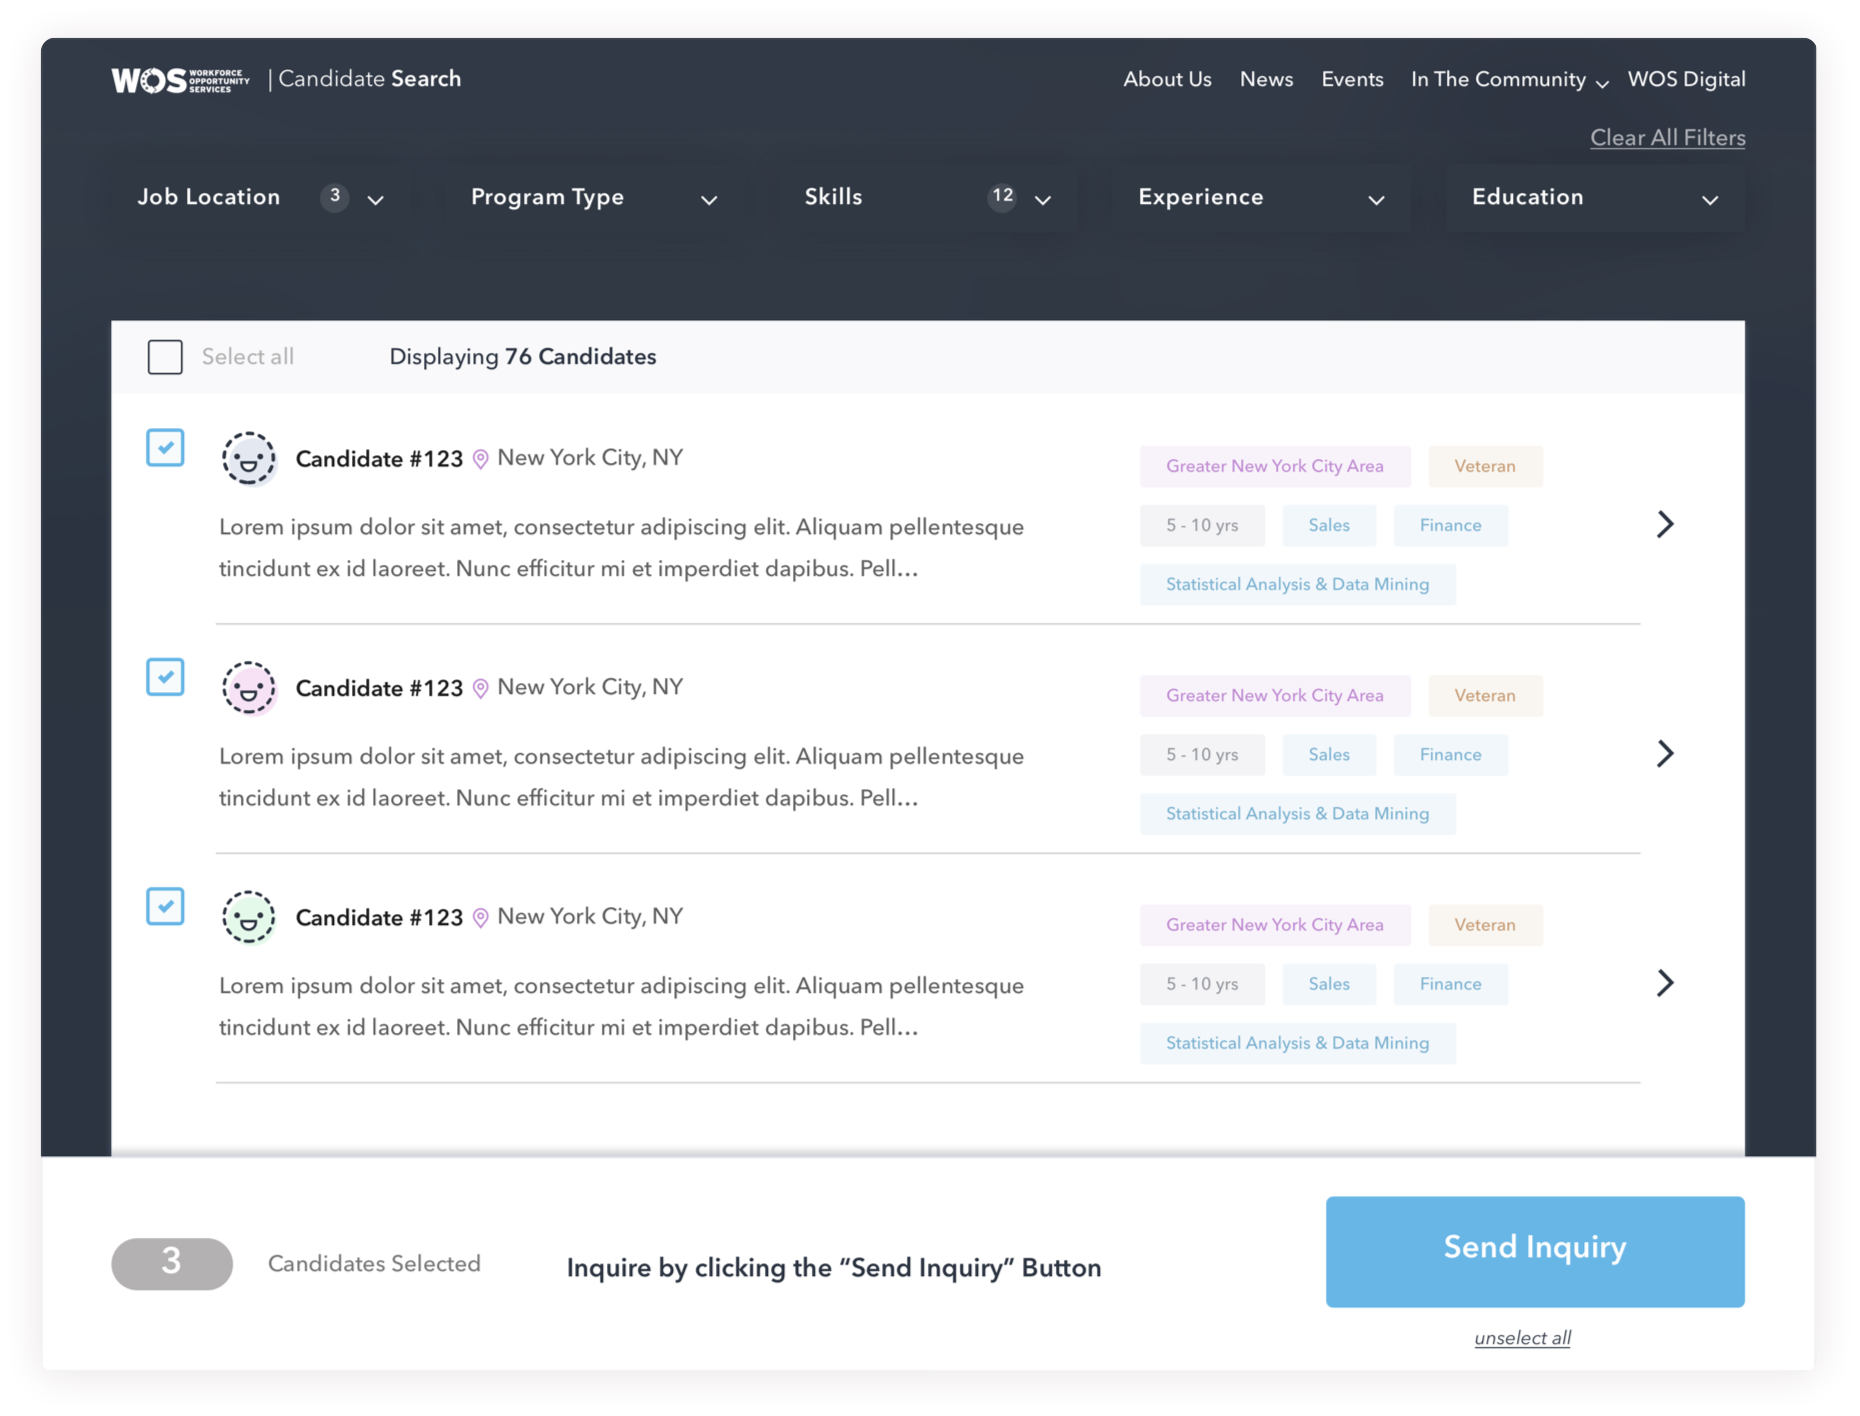Open first candidate's details via right chevron arrow
Screen dimensions: 1860x1416
(x=1665, y=524)
